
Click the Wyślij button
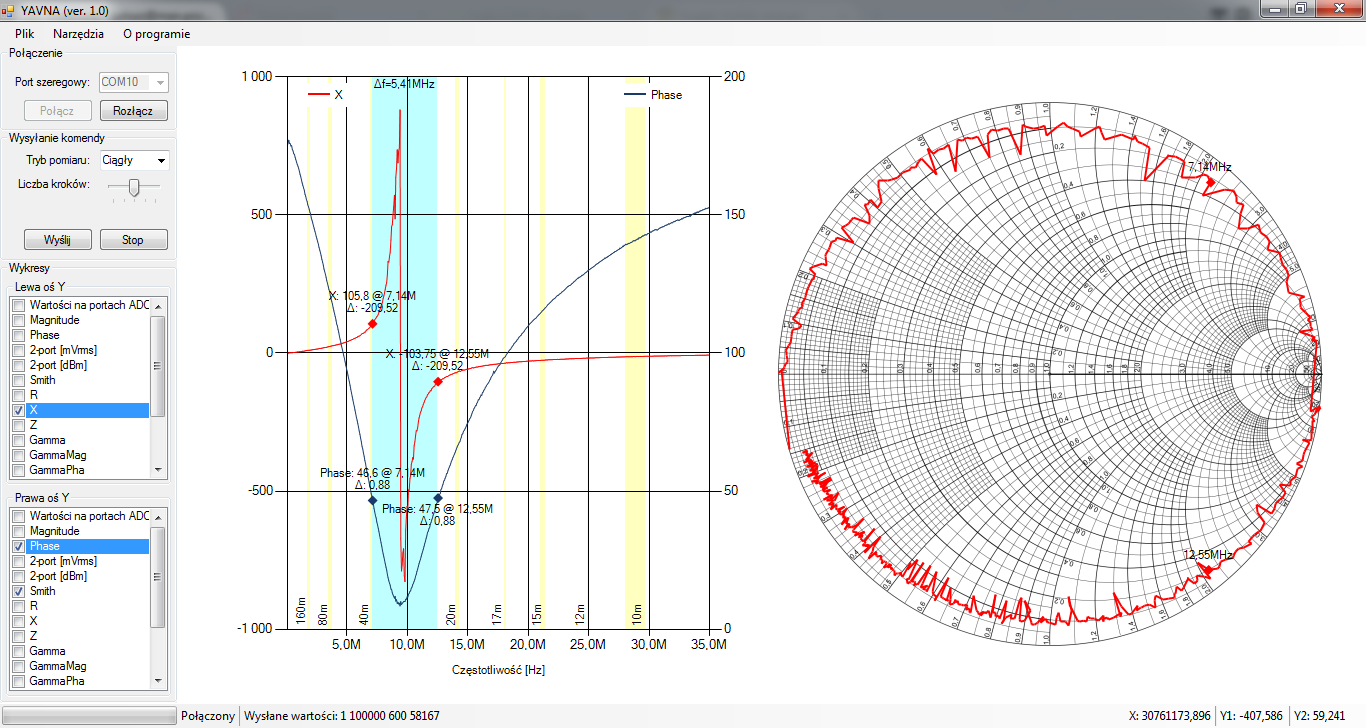(58, 240)
